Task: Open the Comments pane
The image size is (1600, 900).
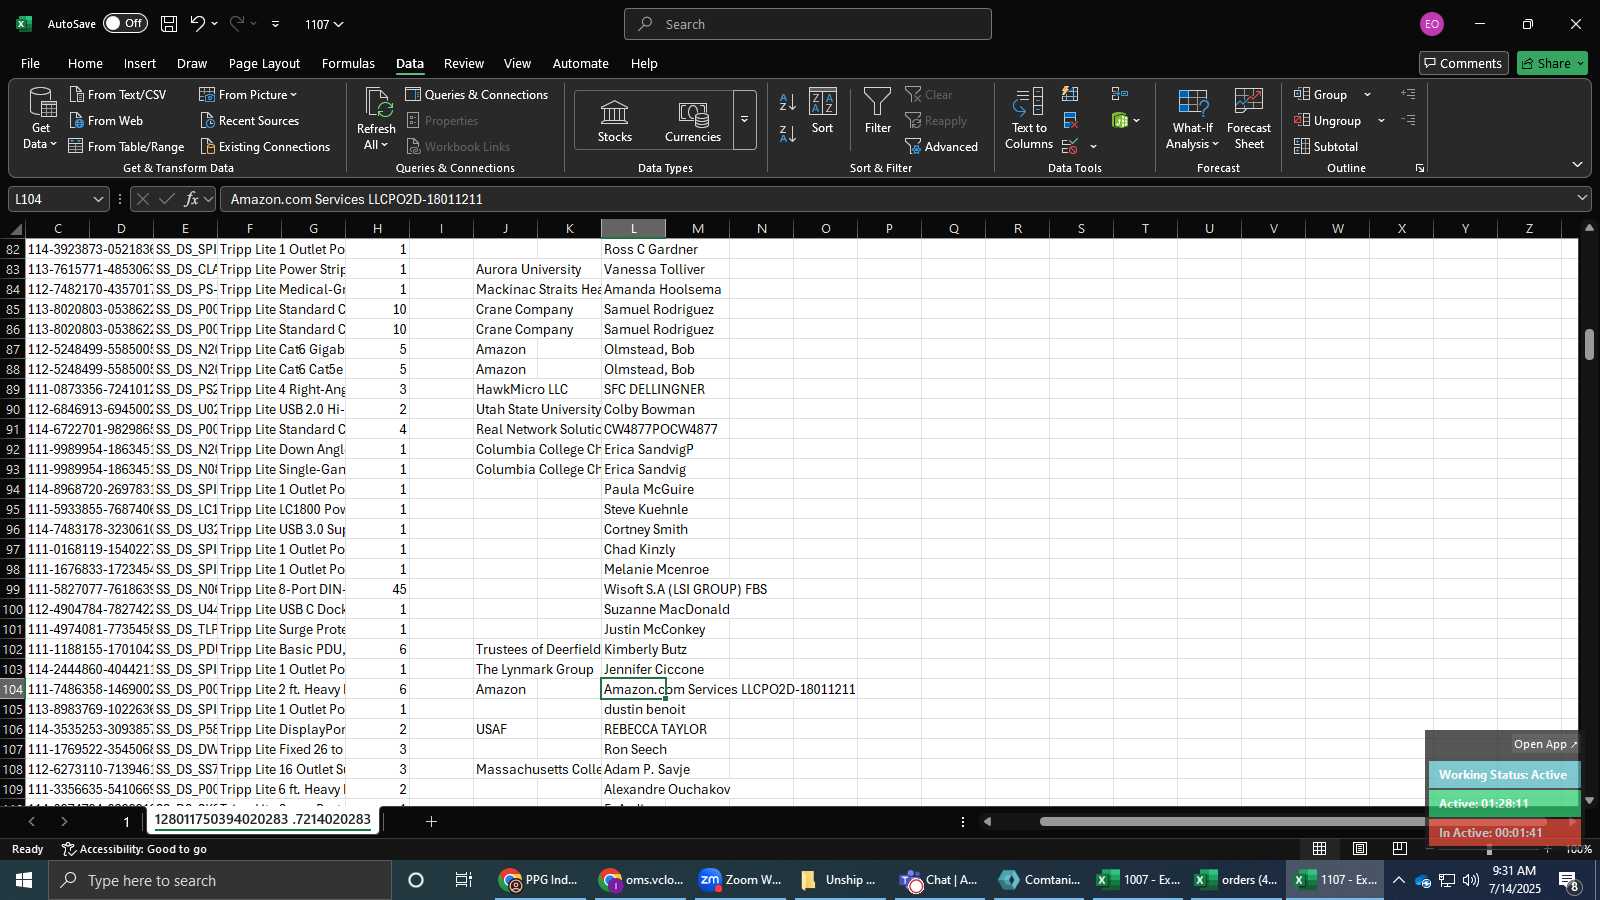Action: click(1464, 63)
